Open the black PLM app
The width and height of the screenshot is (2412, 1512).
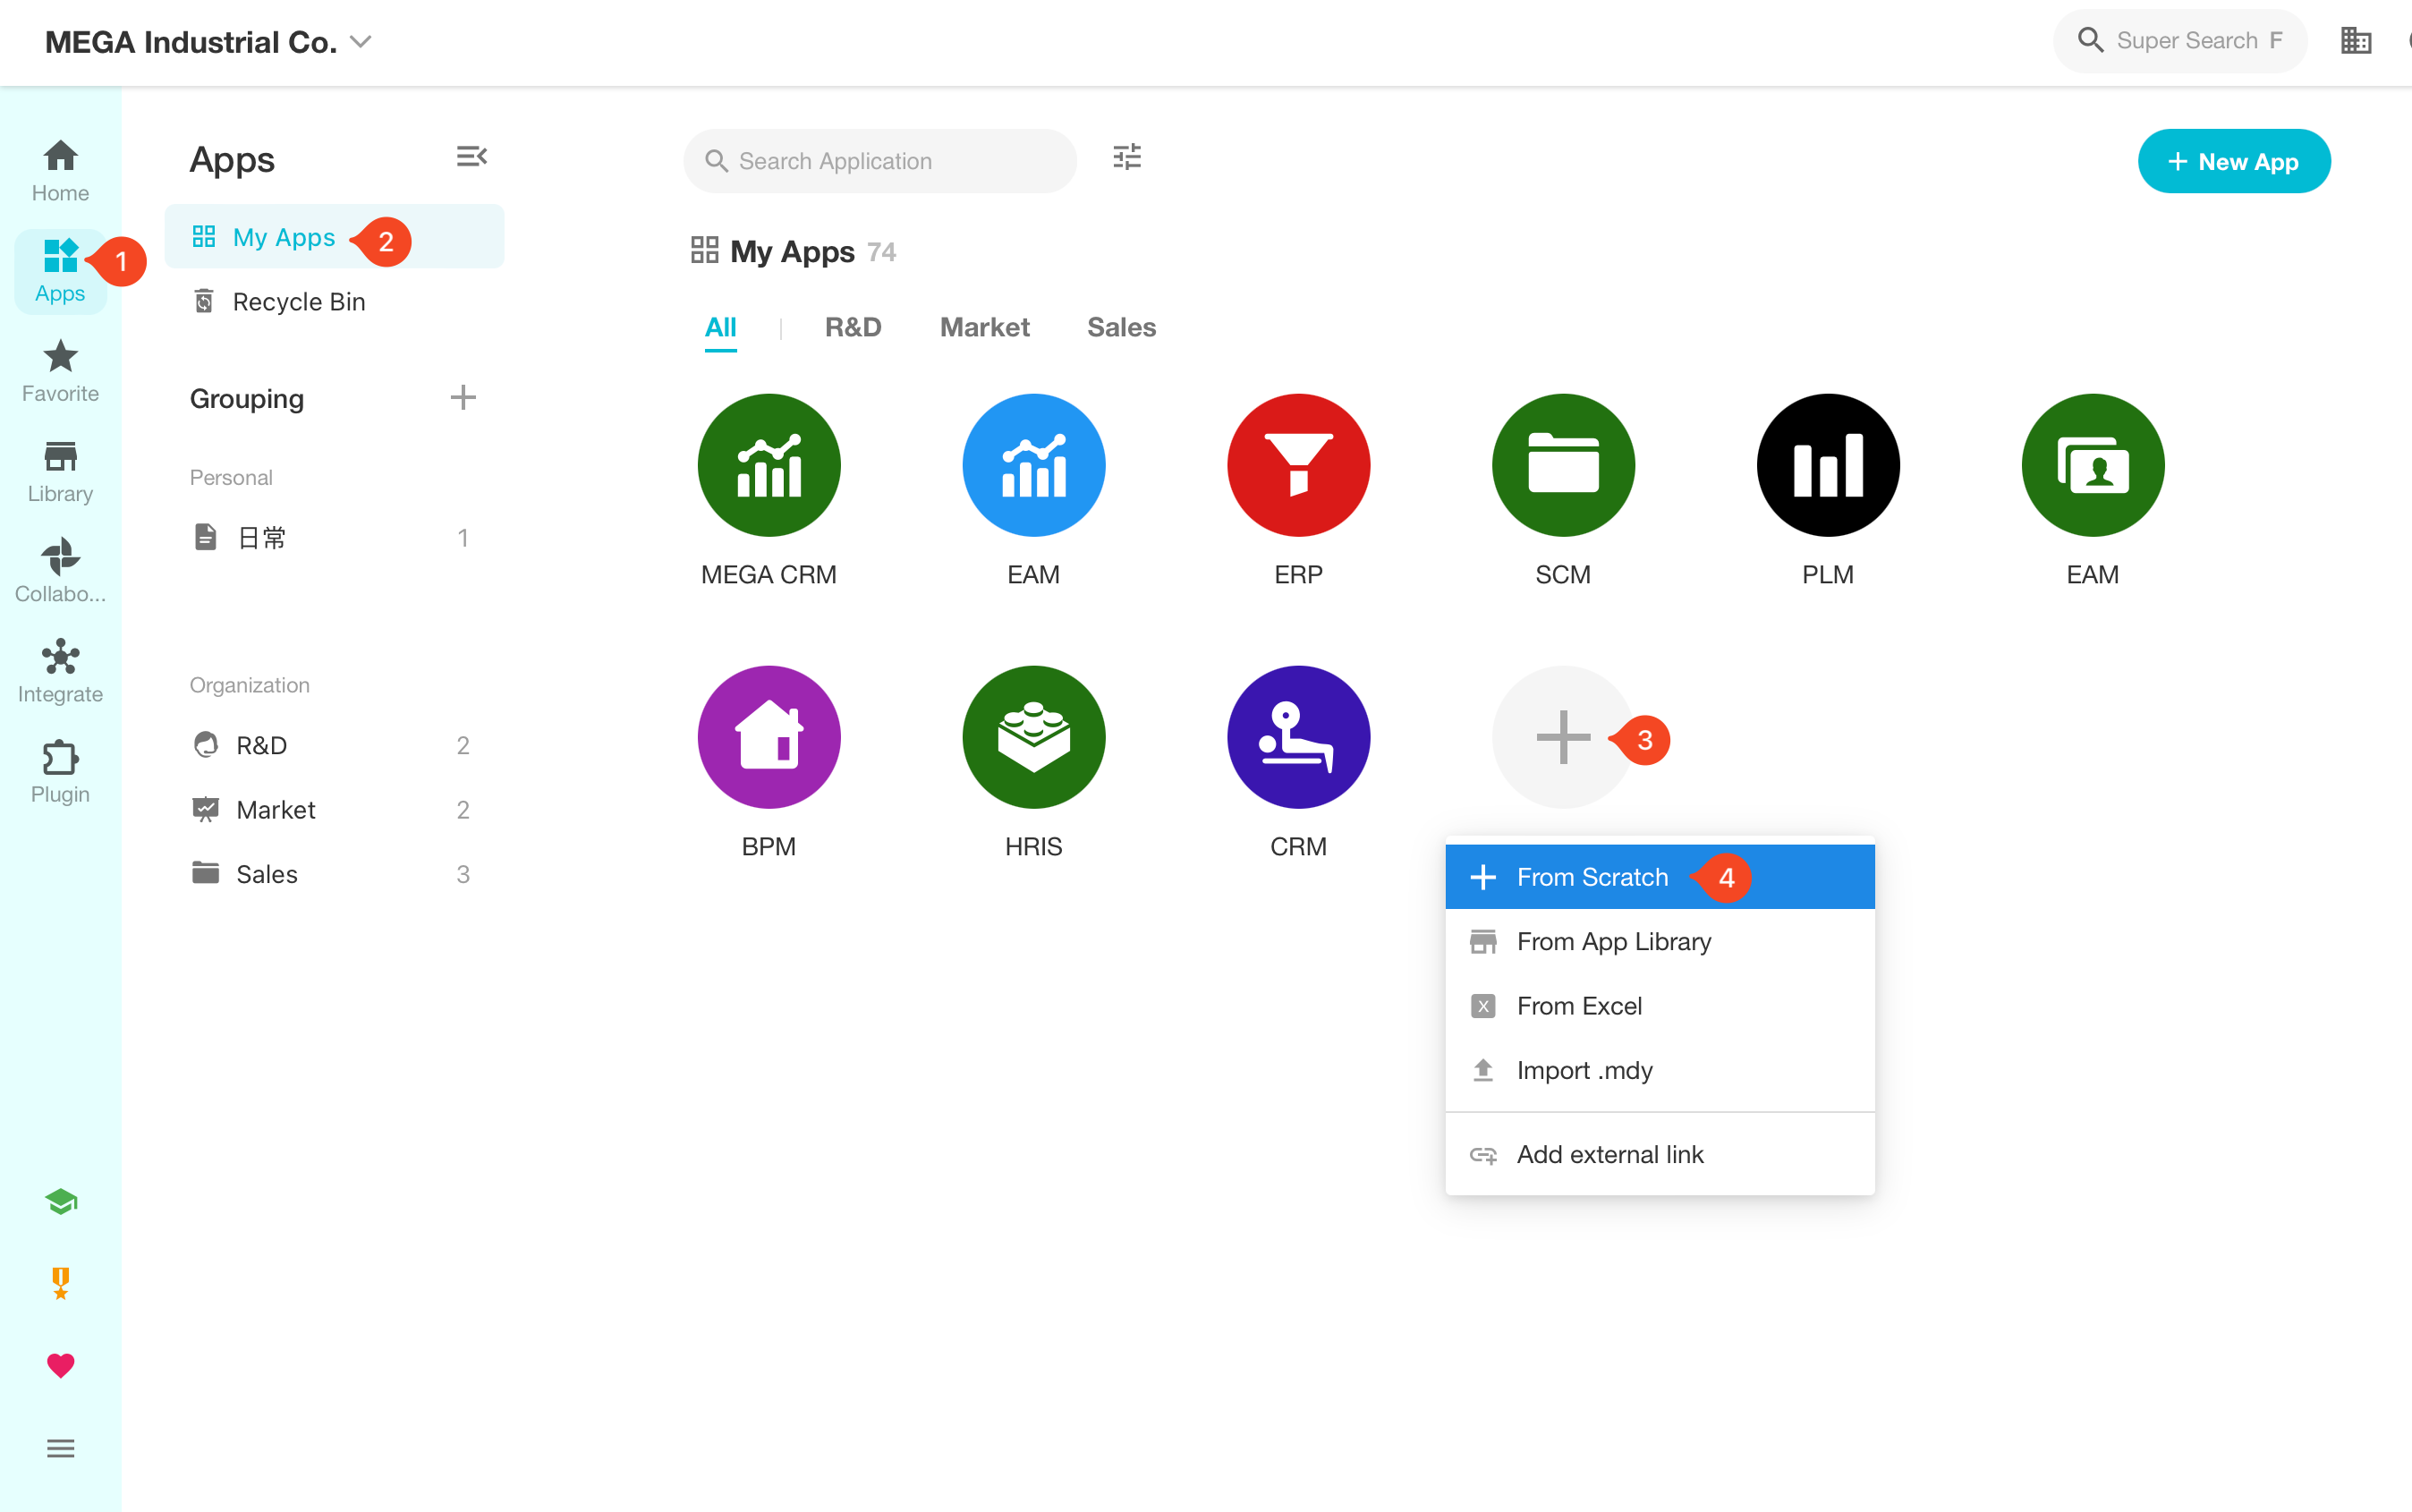point(1827,465)
